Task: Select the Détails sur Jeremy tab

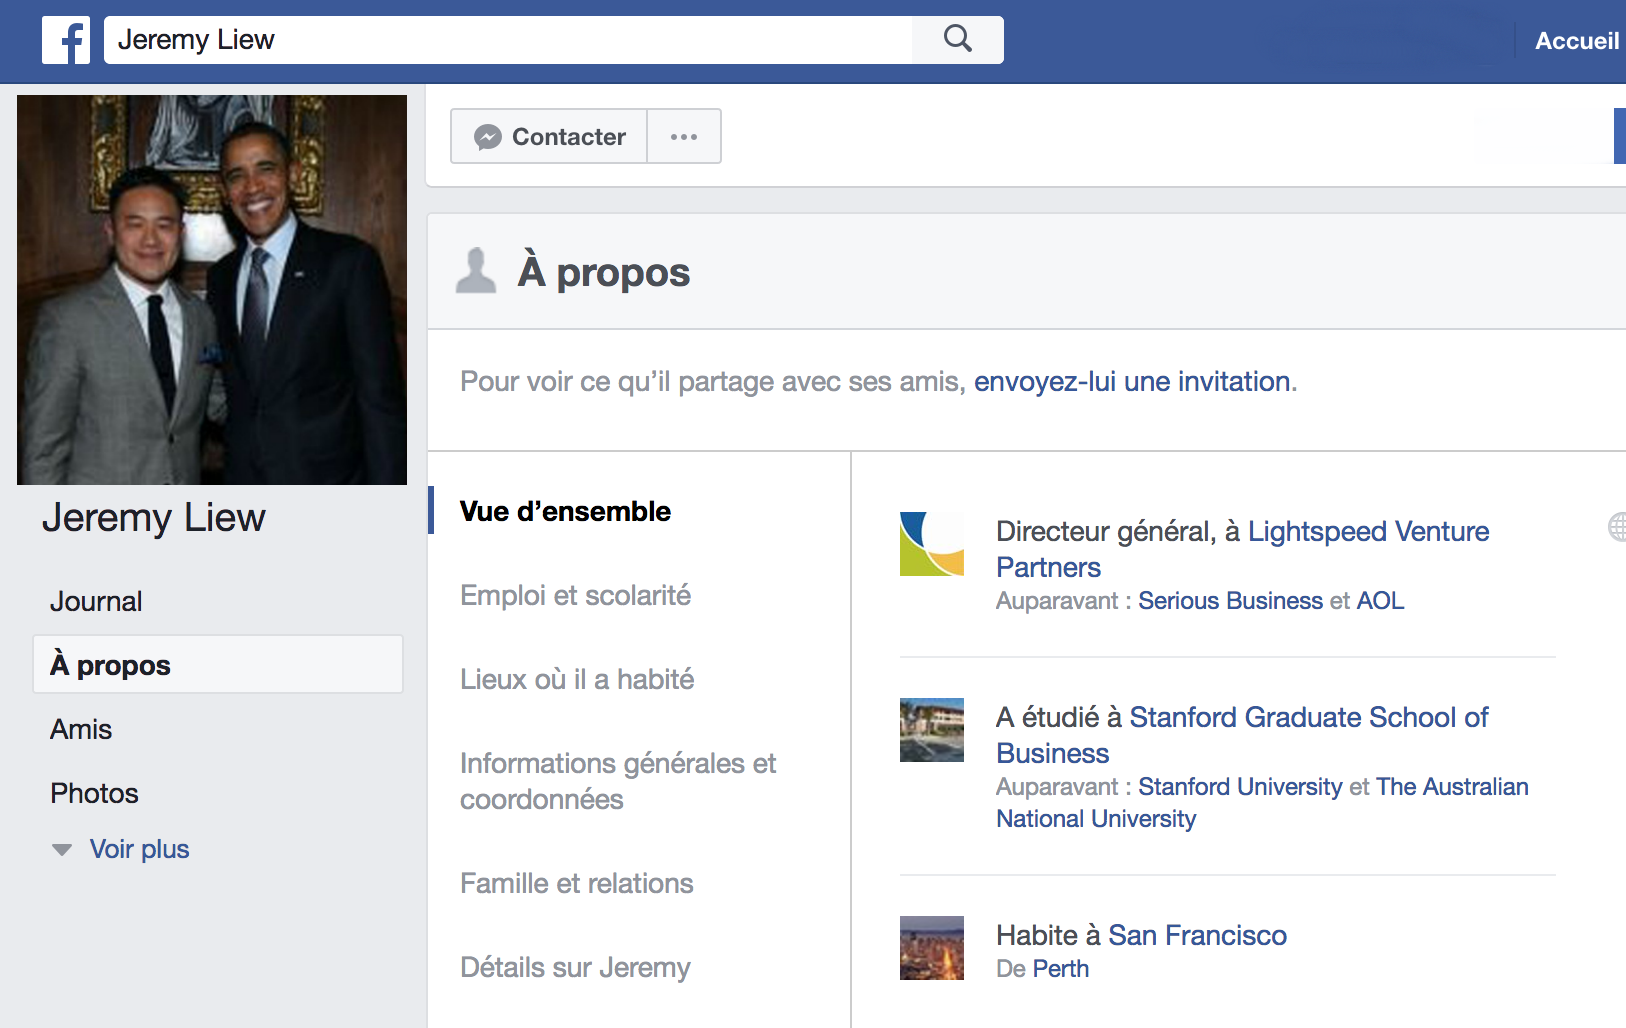Action: click(x=575, y=967)
